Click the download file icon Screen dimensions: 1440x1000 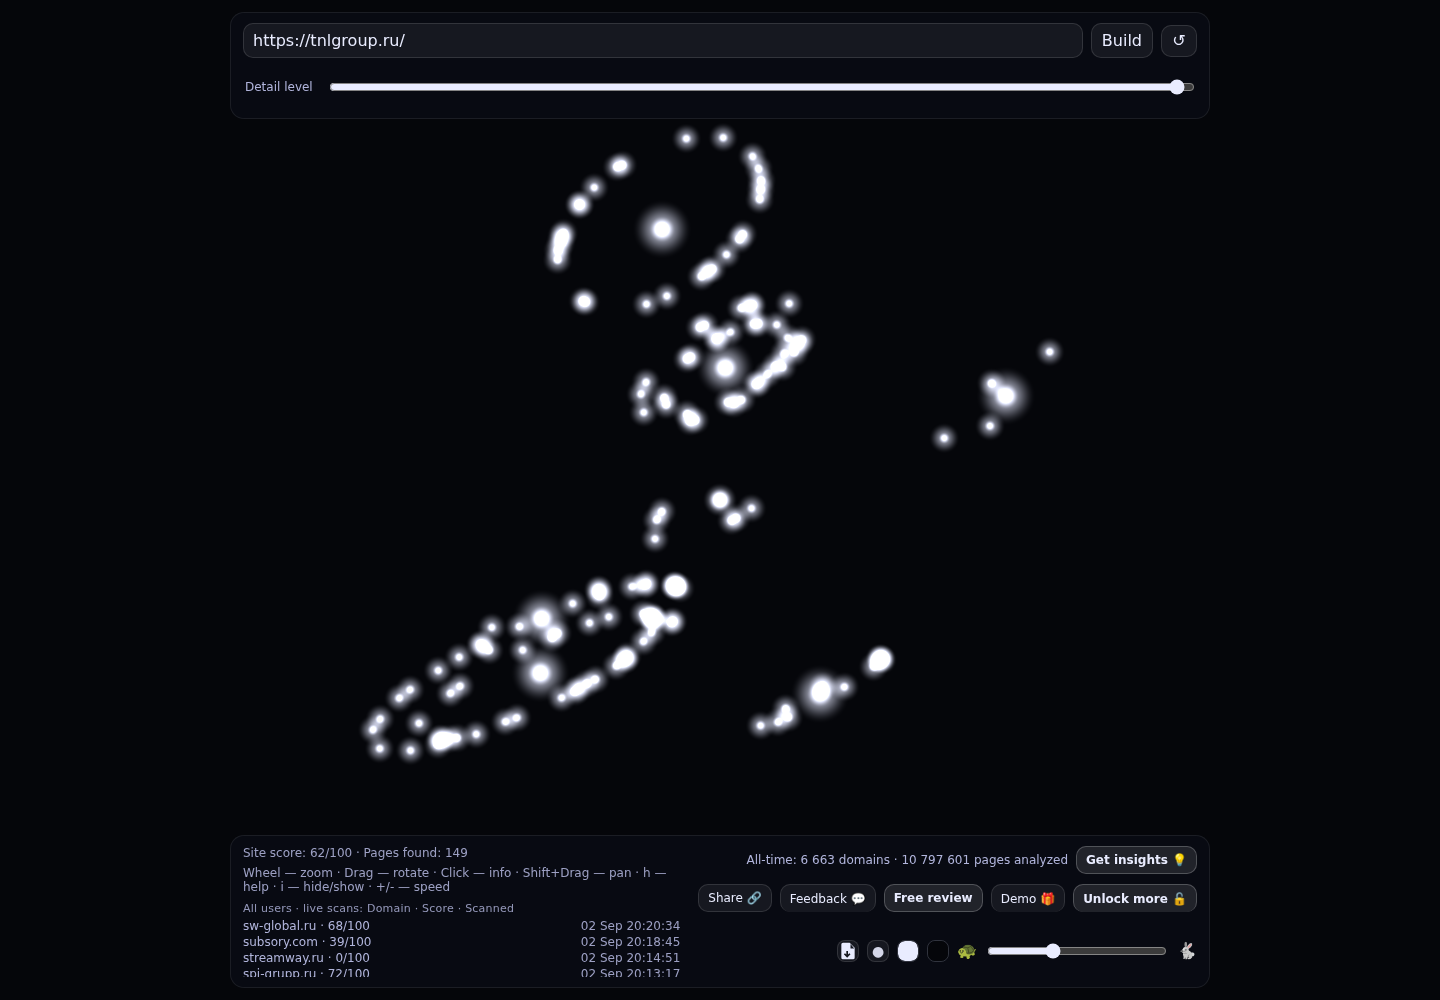(x=848, y=951)
